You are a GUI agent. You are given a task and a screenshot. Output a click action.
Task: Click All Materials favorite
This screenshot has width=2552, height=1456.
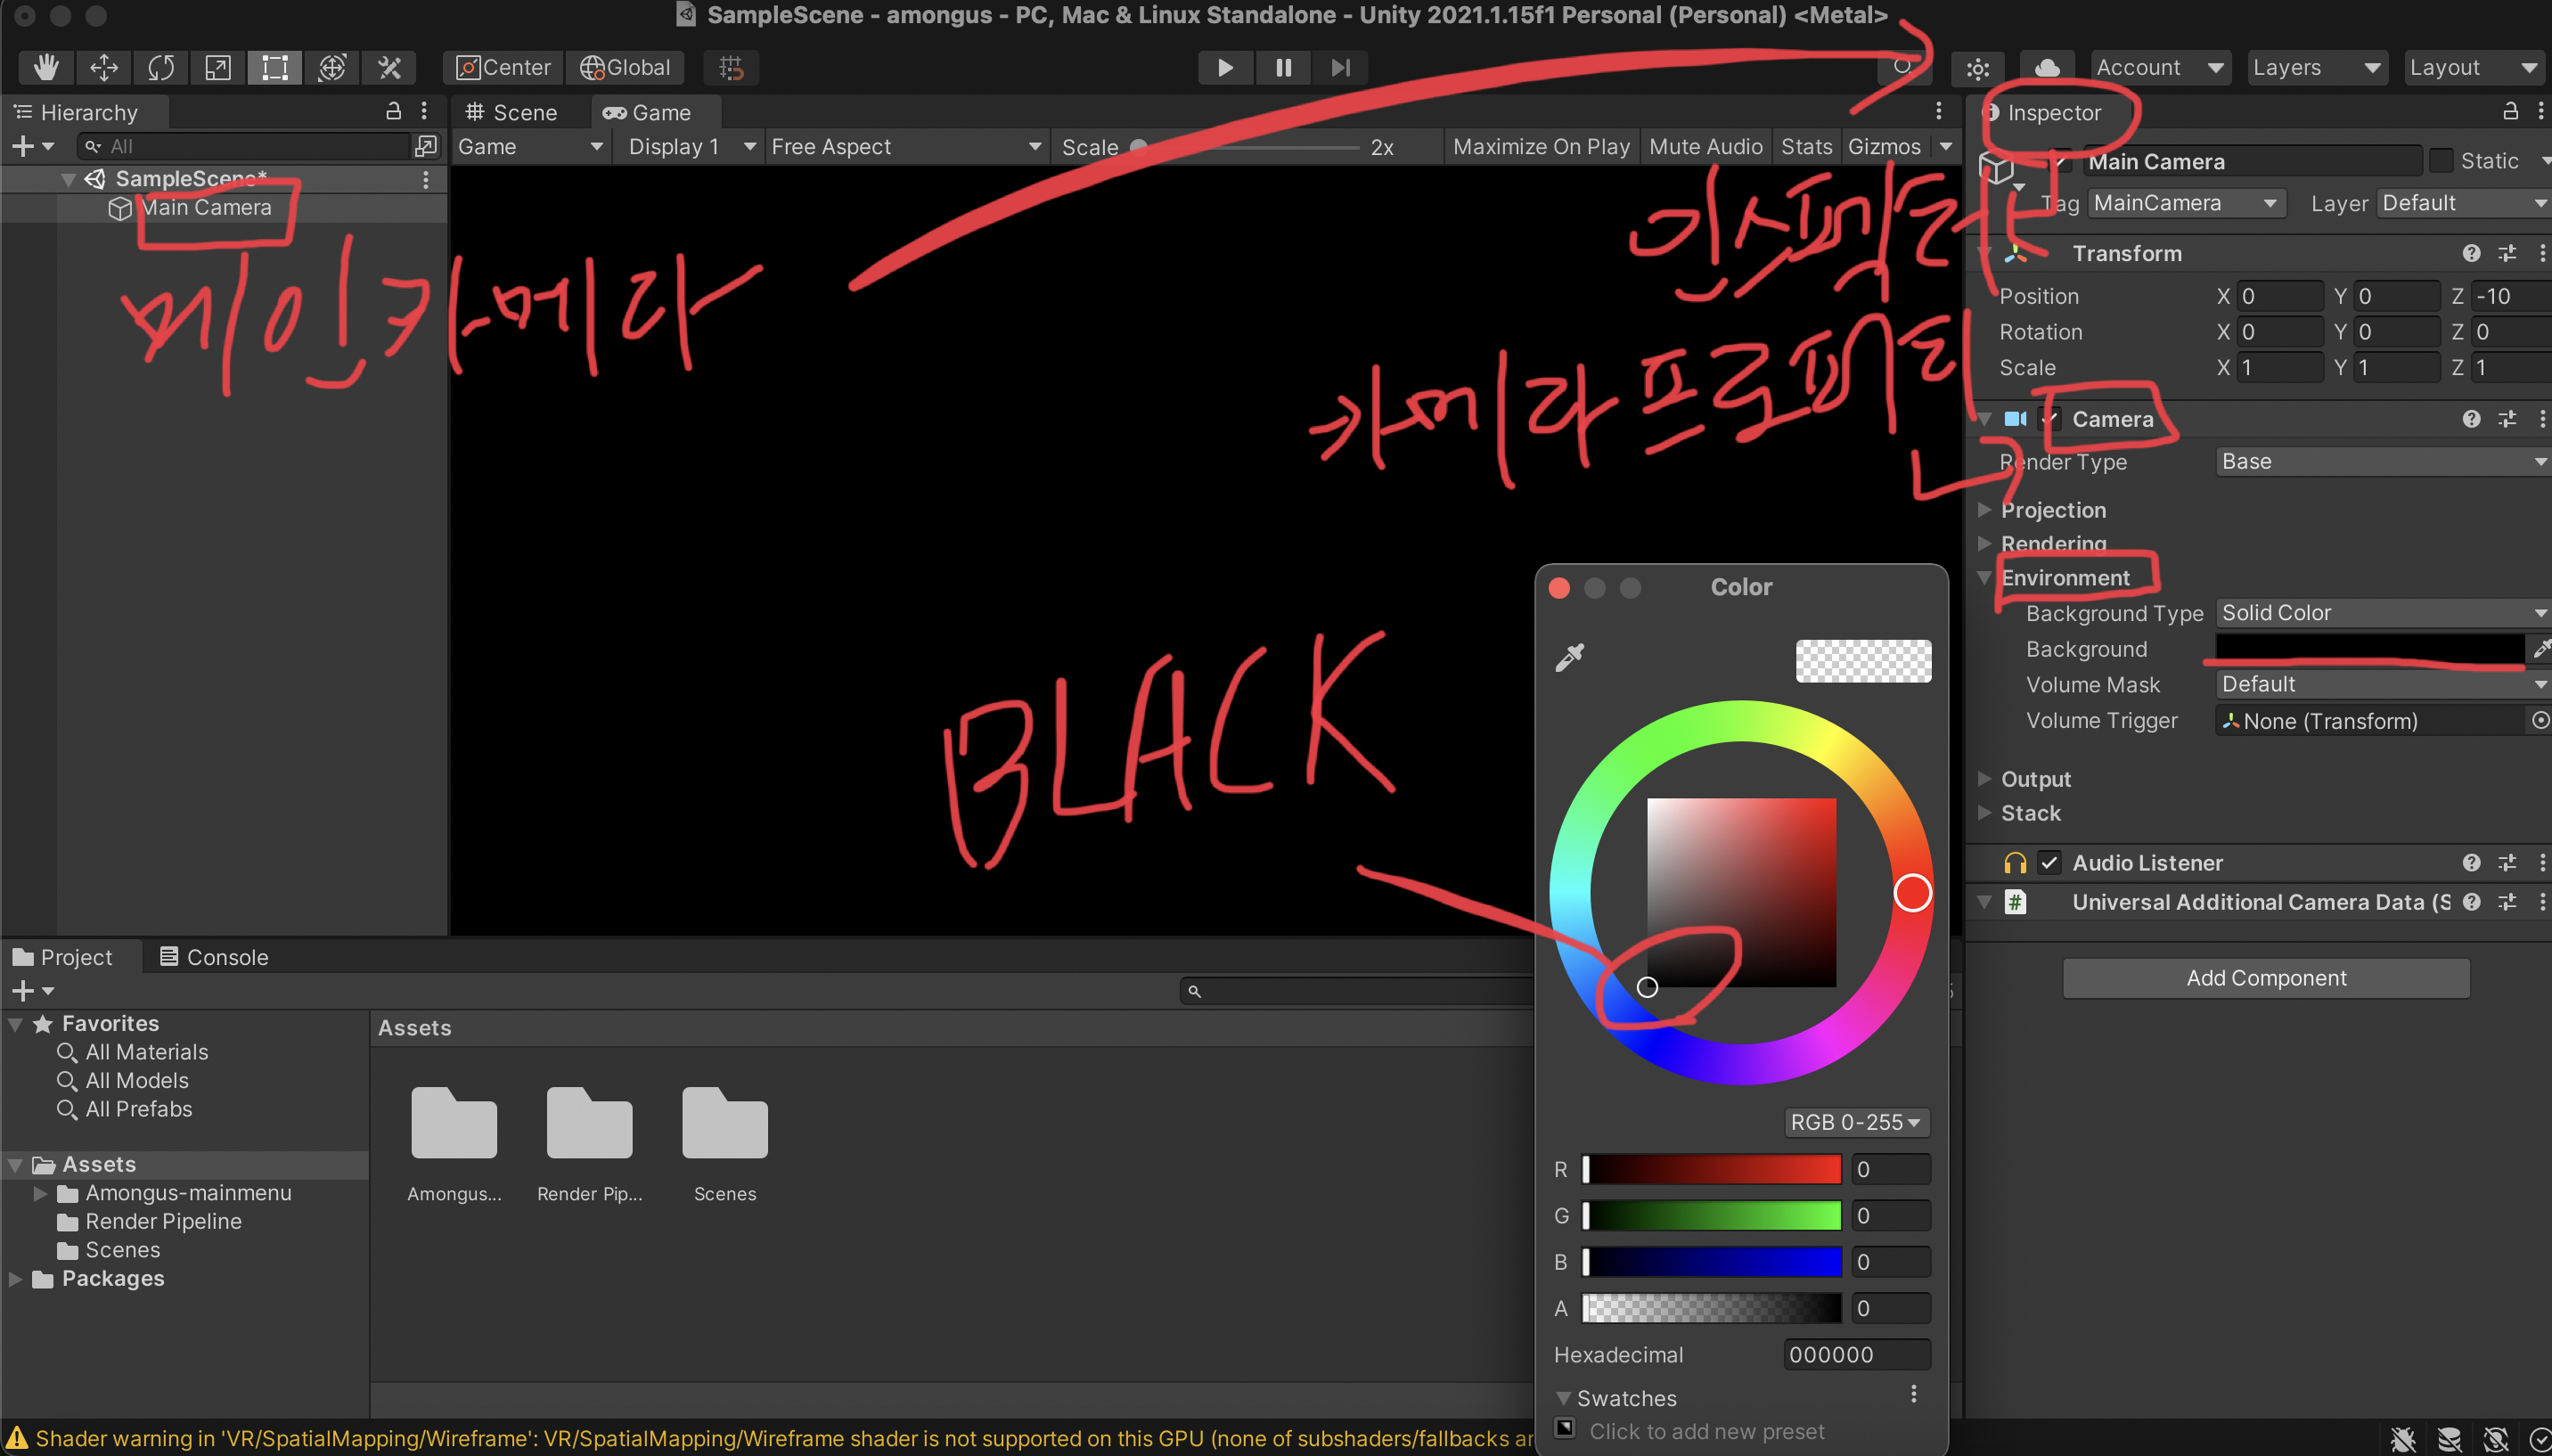pyautogui.click(x=146, y=1052)
